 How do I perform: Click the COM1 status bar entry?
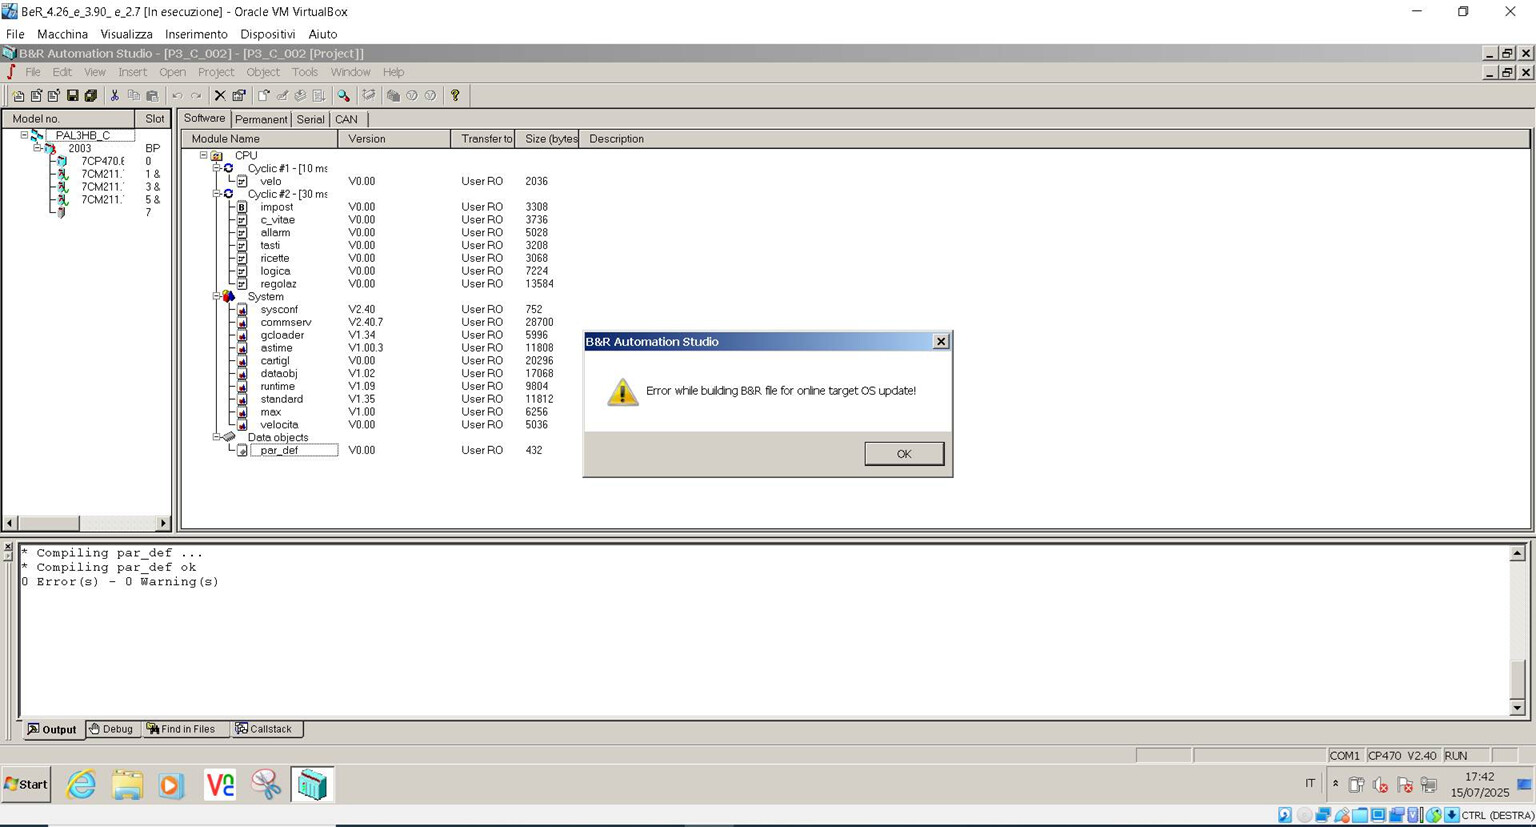coord(1345,756)
